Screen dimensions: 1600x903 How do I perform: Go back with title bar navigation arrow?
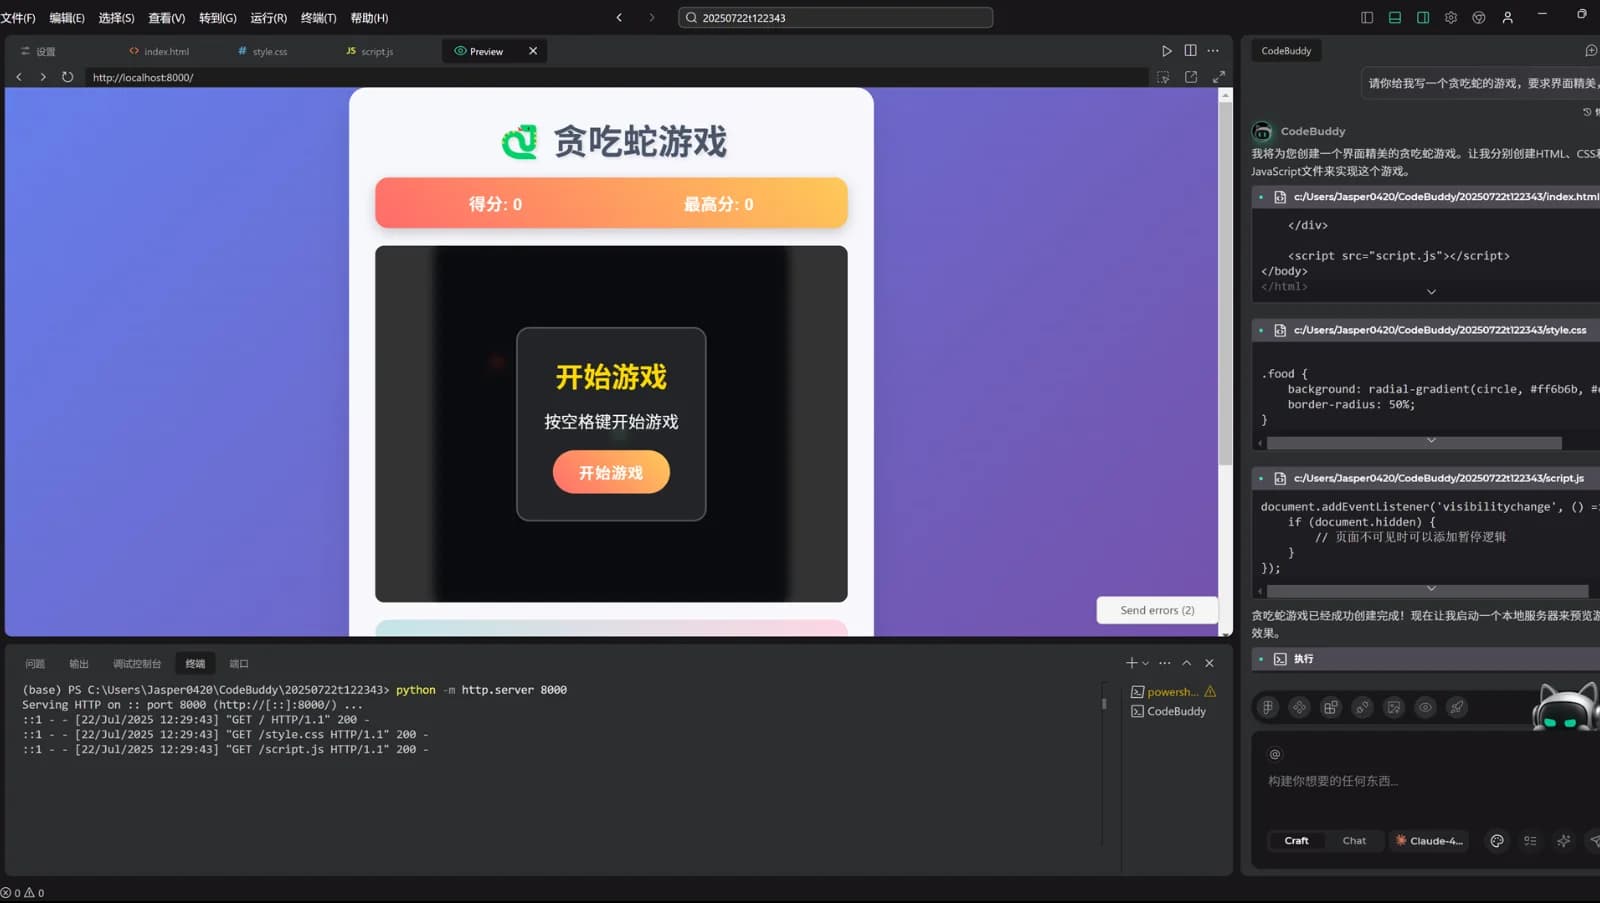click(619, 17)
